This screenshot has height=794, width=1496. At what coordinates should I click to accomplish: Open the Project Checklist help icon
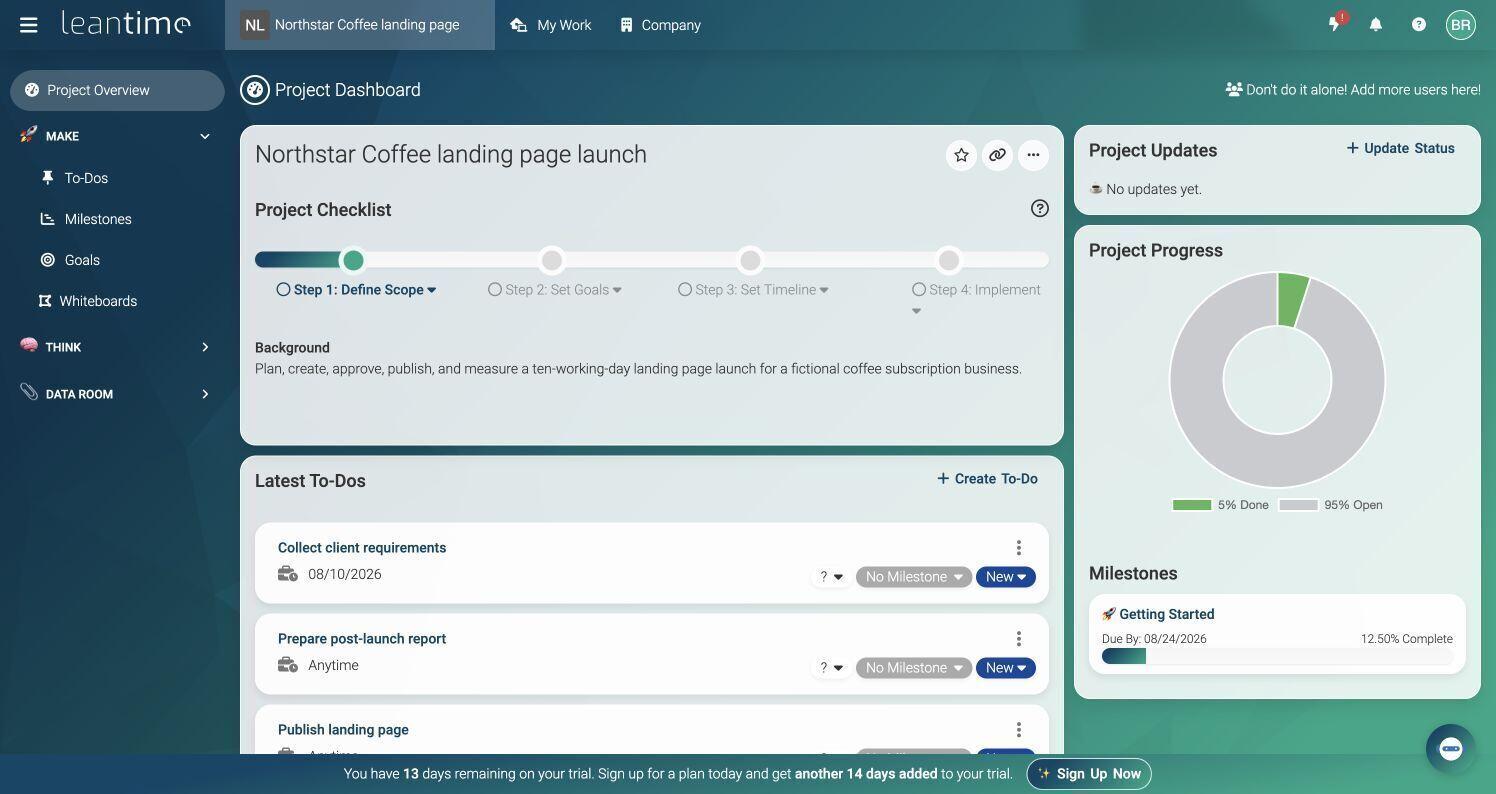click(1040, 208)
